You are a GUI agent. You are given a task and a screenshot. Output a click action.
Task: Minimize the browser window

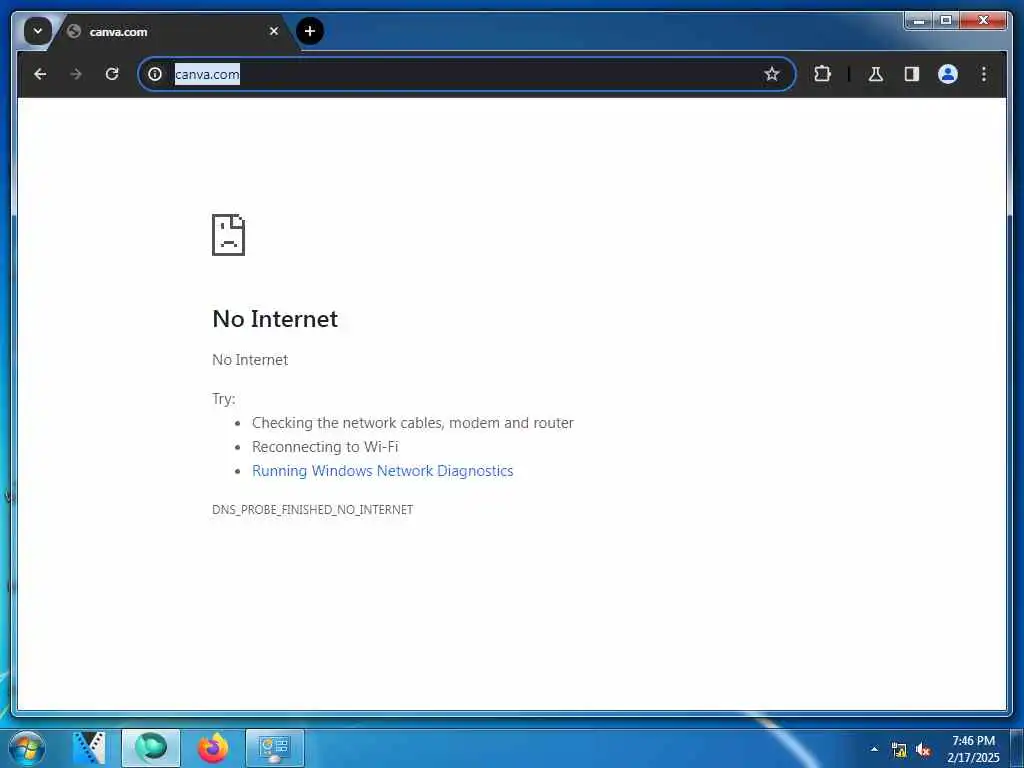[x=919, y=21]
